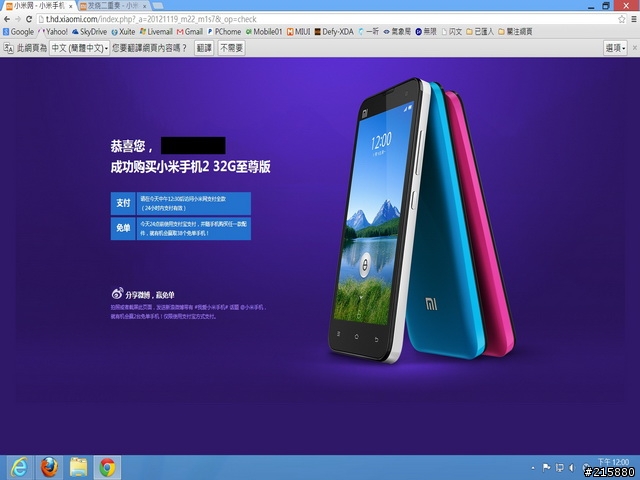Click the white phone image

(x=380, y=220)
